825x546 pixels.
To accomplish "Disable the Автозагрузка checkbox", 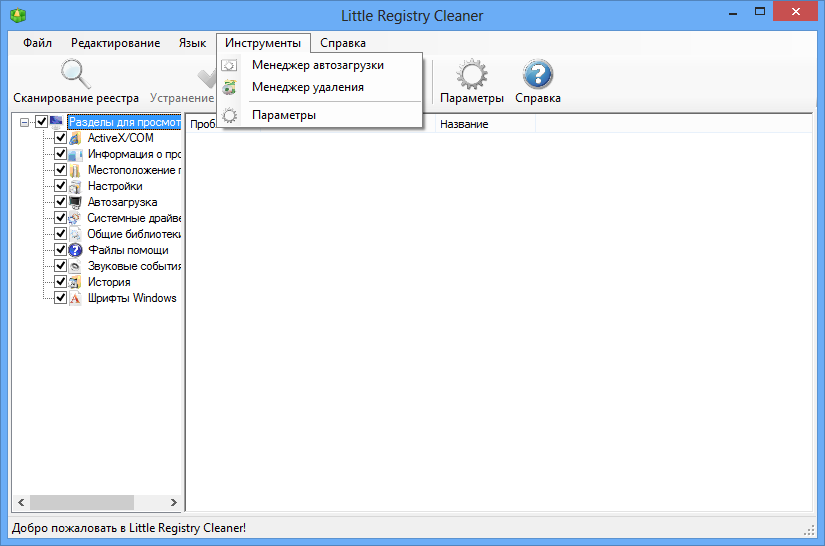I will point(61,202).
